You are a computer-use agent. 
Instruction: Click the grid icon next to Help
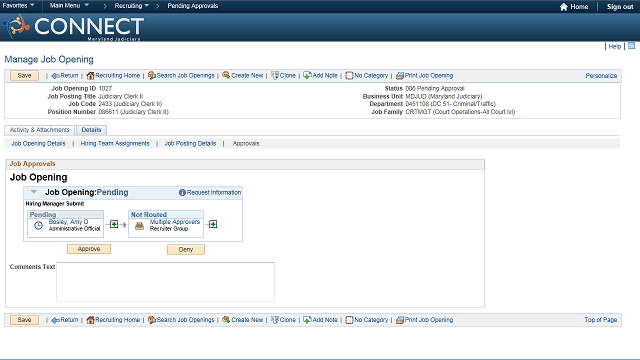pyautogui.click(x=631, y=46)
